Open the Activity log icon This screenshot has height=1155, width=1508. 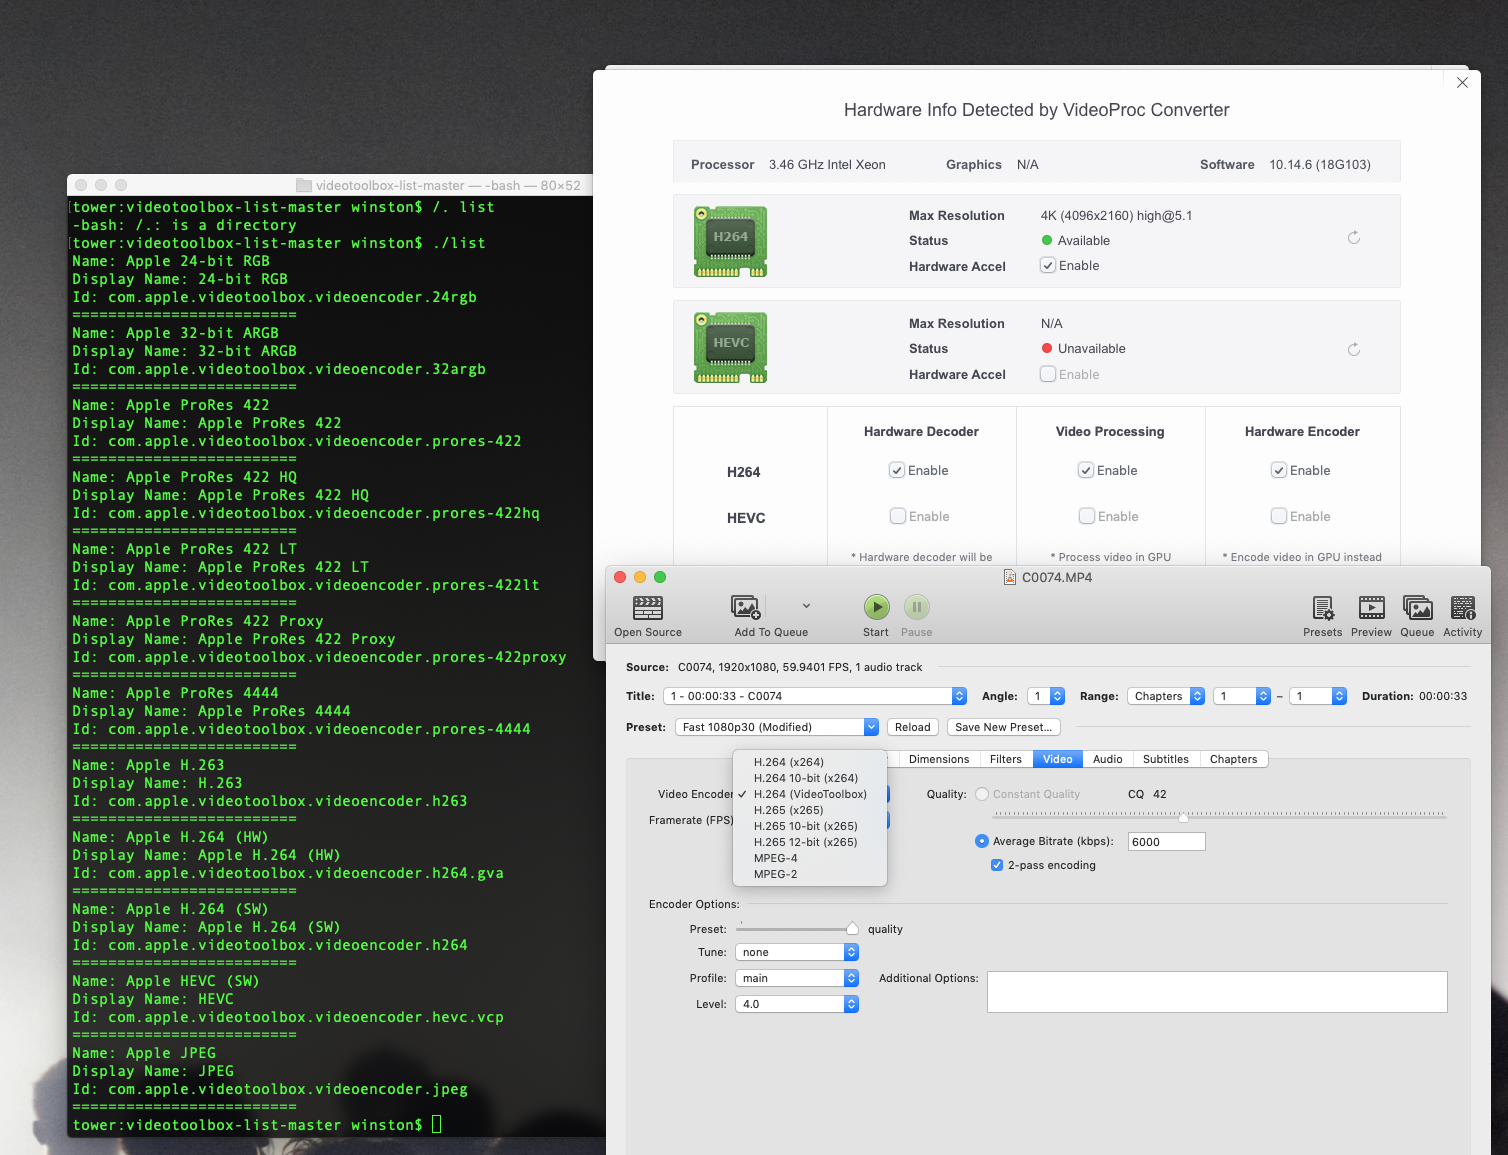[x=1463, y=608]
